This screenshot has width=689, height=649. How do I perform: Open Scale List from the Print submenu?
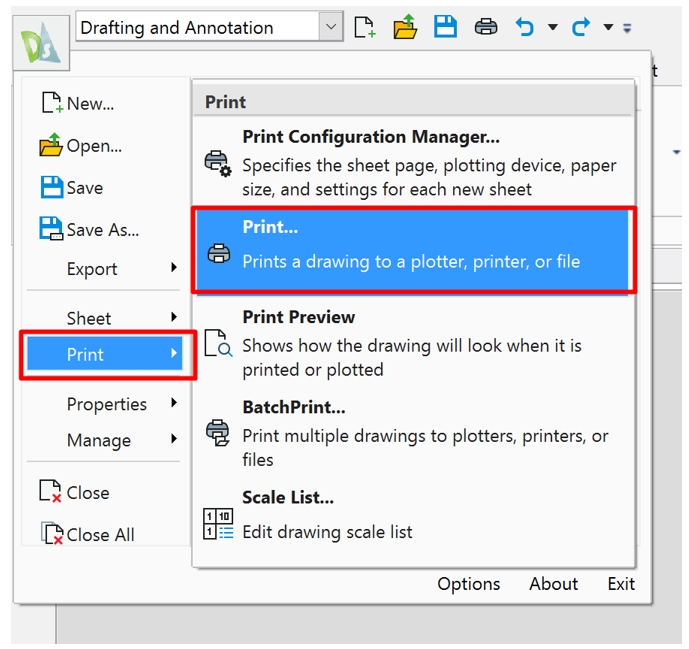(x=287, y=497)
